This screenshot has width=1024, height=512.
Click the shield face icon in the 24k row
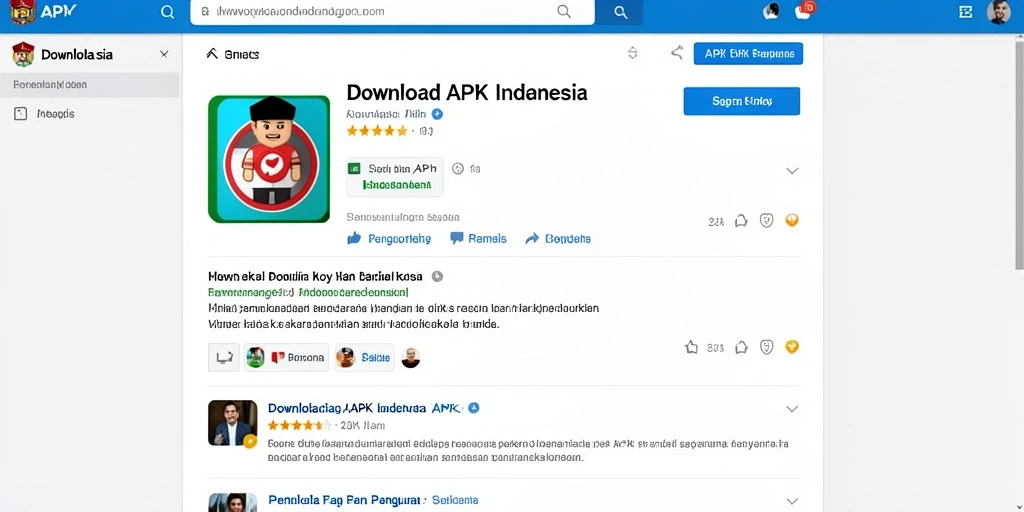pyautogui.click(x=767, y=221)
